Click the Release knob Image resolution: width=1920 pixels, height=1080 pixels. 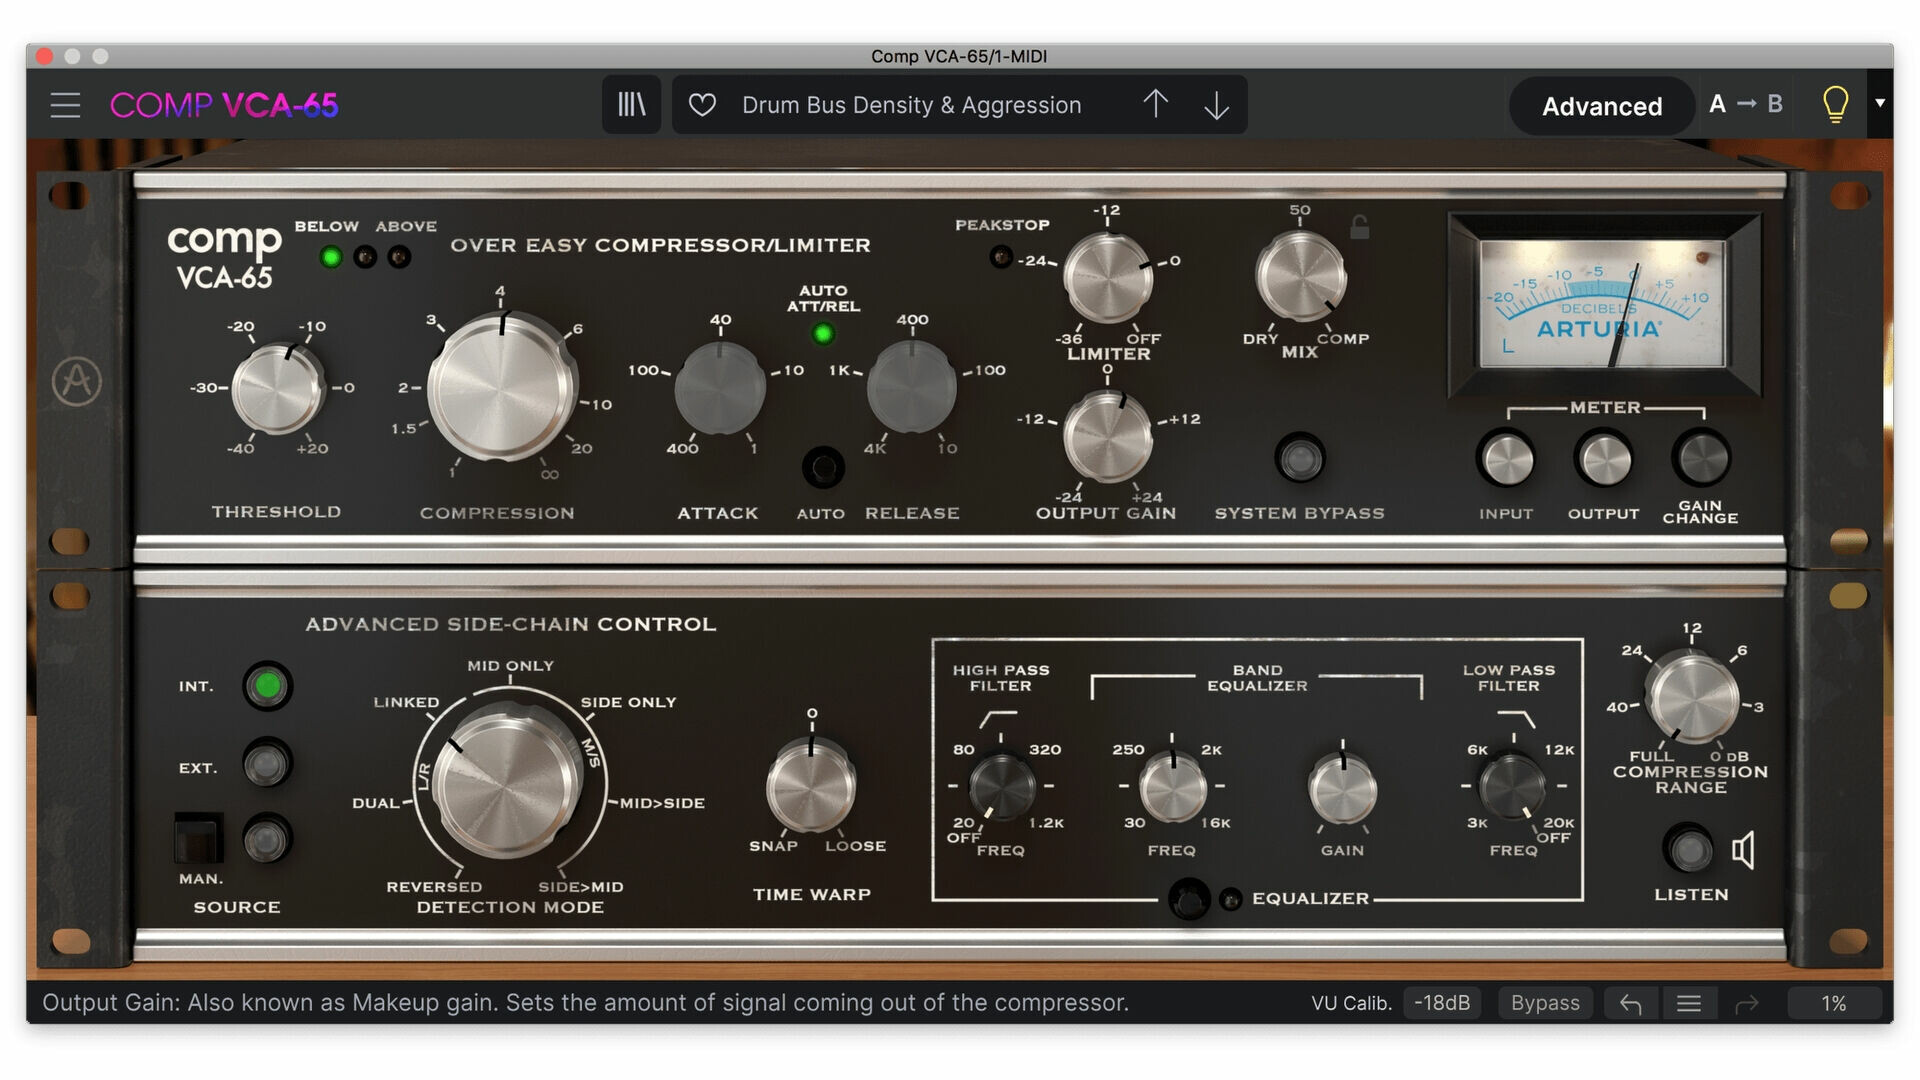[x=911, y=387]
